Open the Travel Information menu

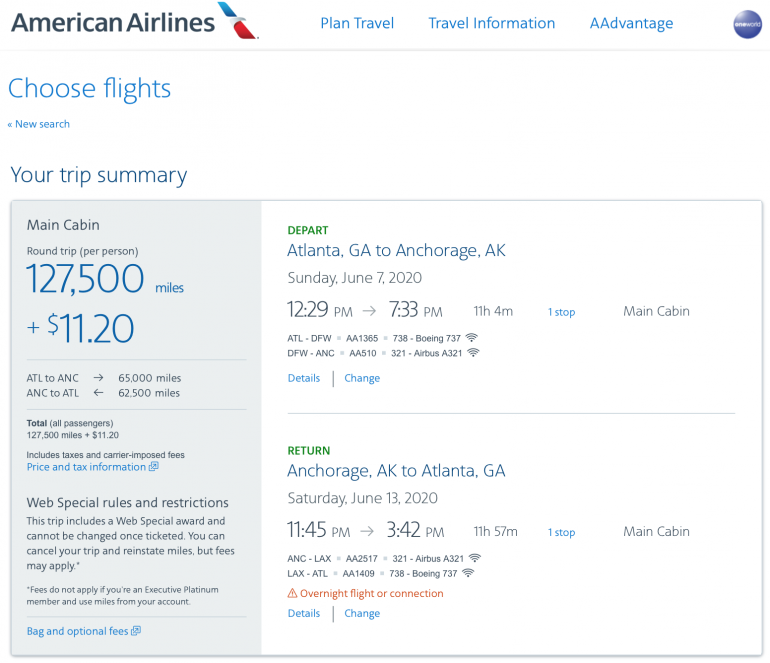click(491, 23)
